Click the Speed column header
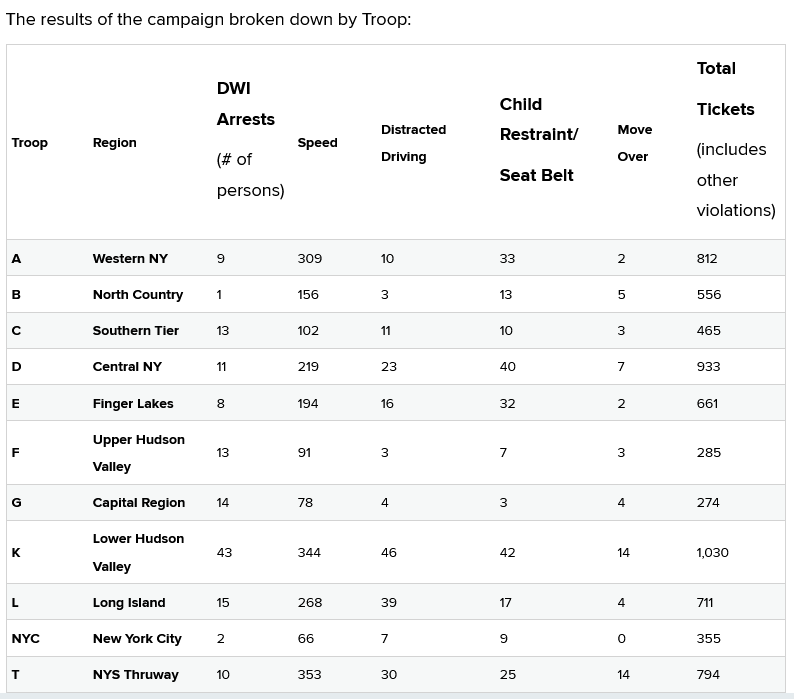Image resolution: width=794 pixels, height=699 pixels. [317, 143]
